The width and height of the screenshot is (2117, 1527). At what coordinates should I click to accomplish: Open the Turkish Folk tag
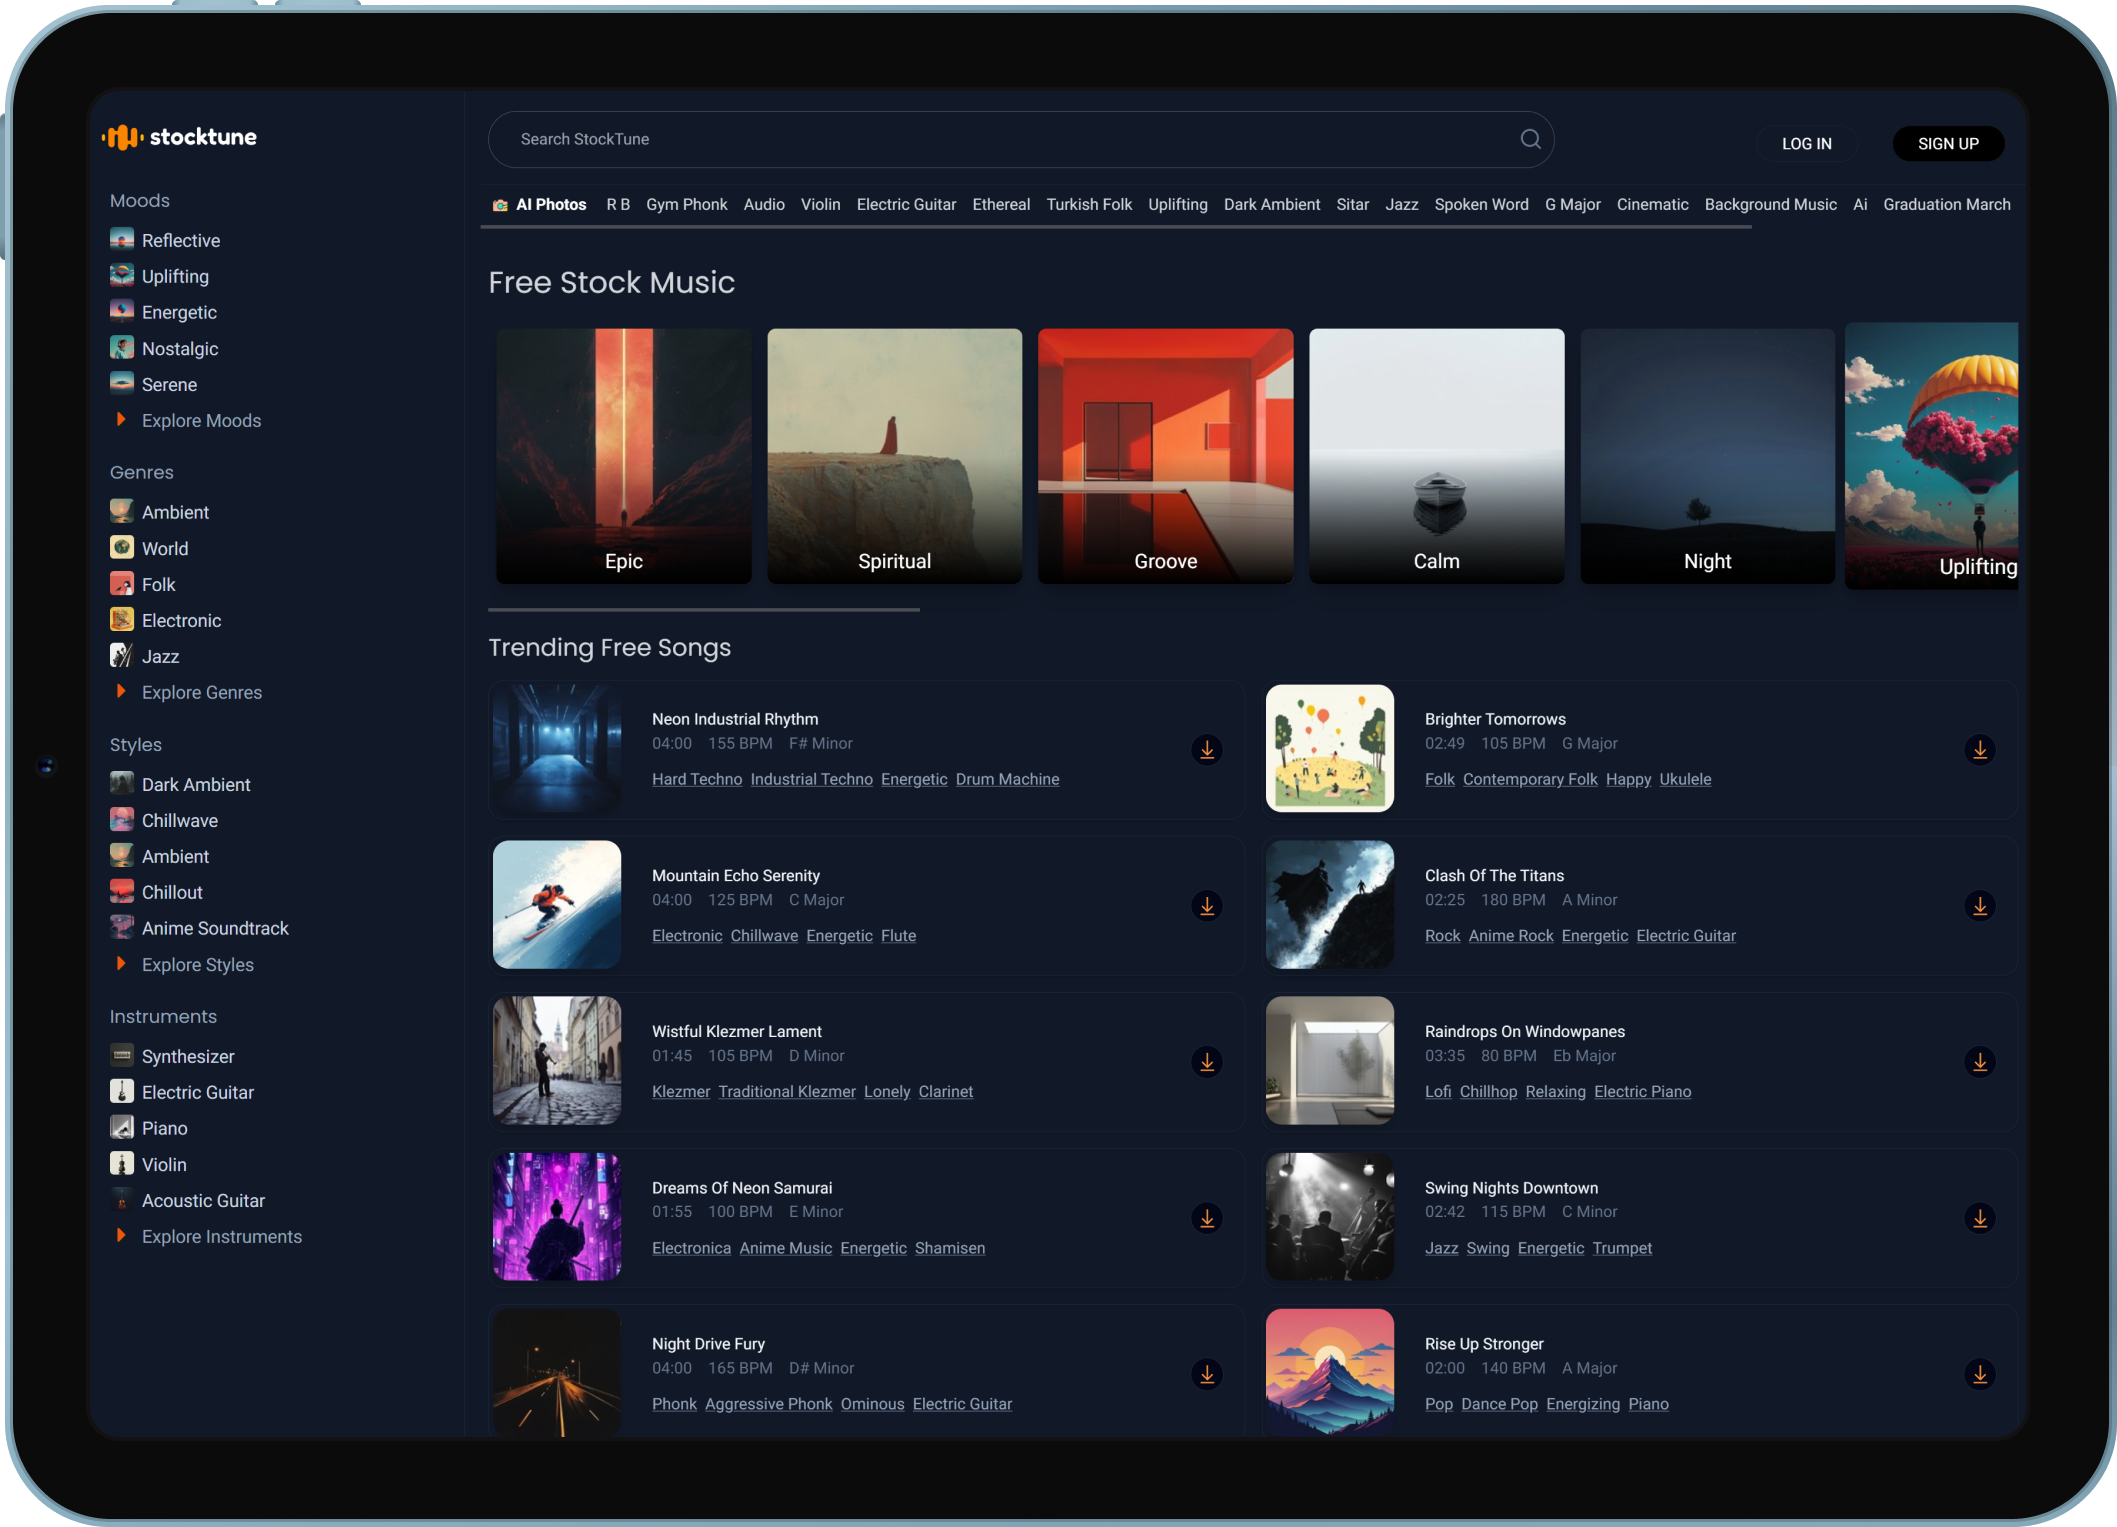[x=1089, y=204]
